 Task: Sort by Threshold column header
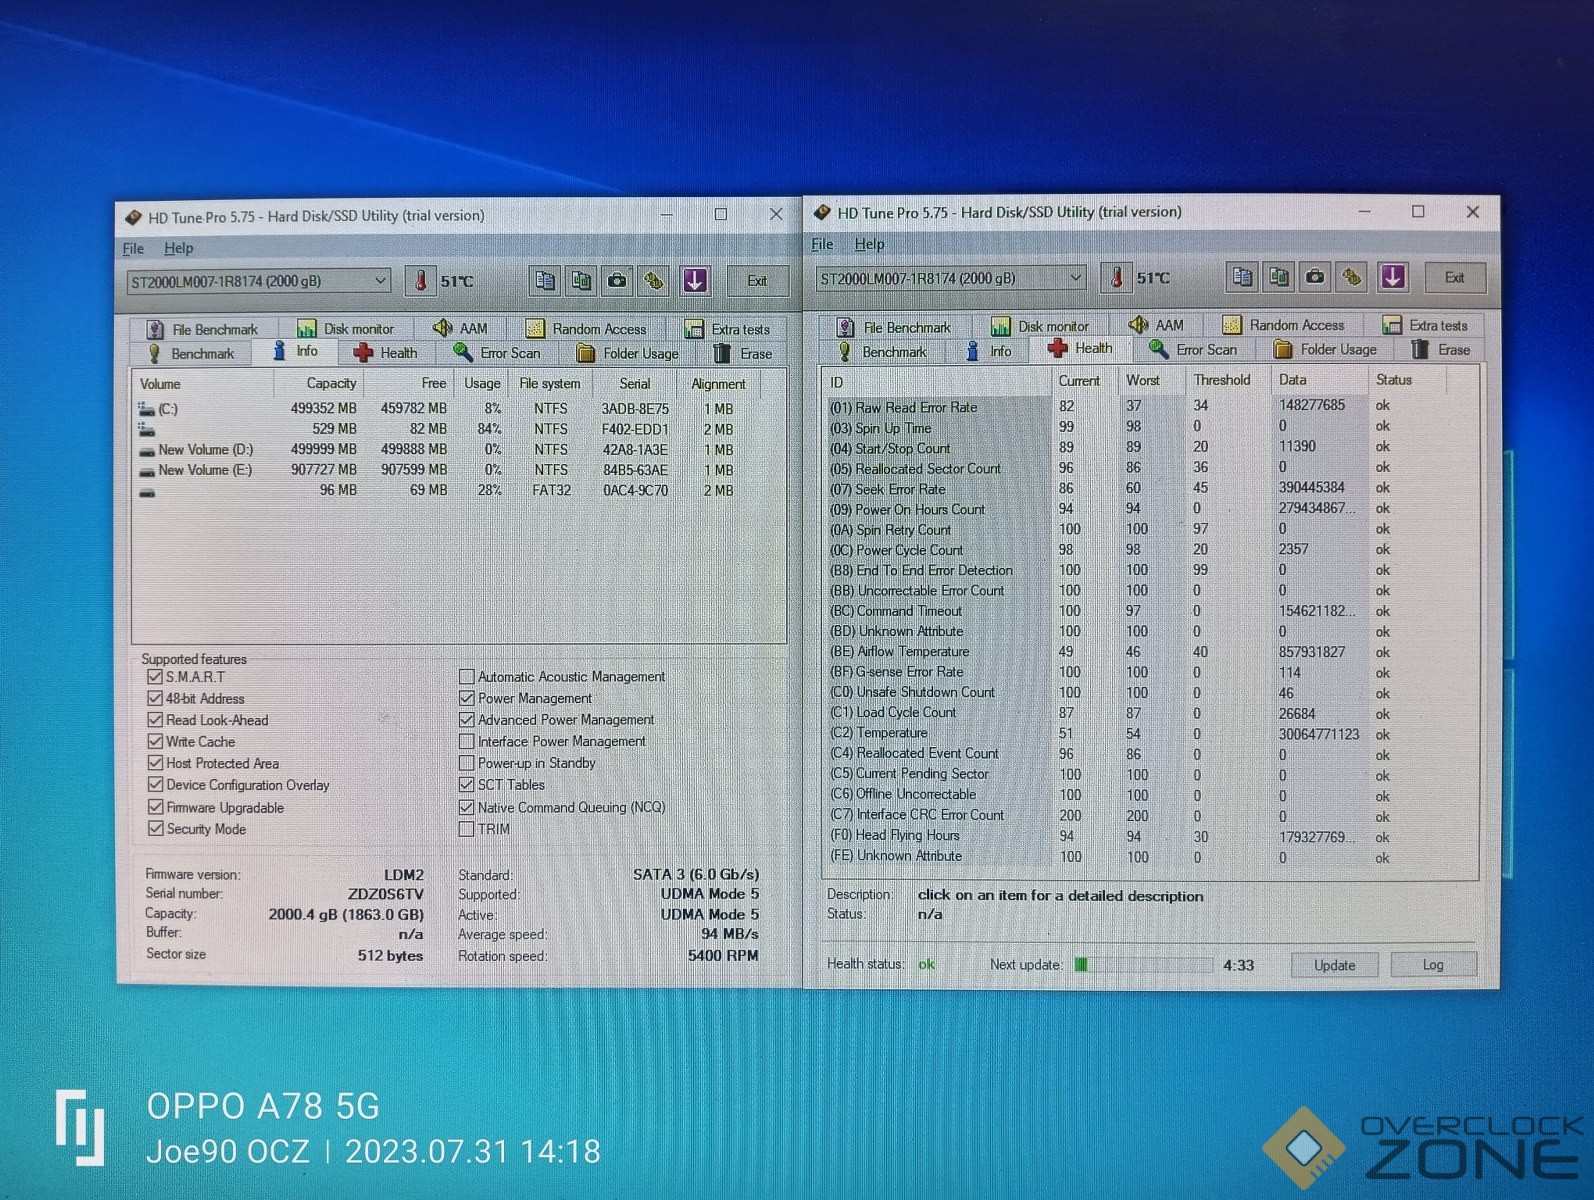pos(1227,380)
